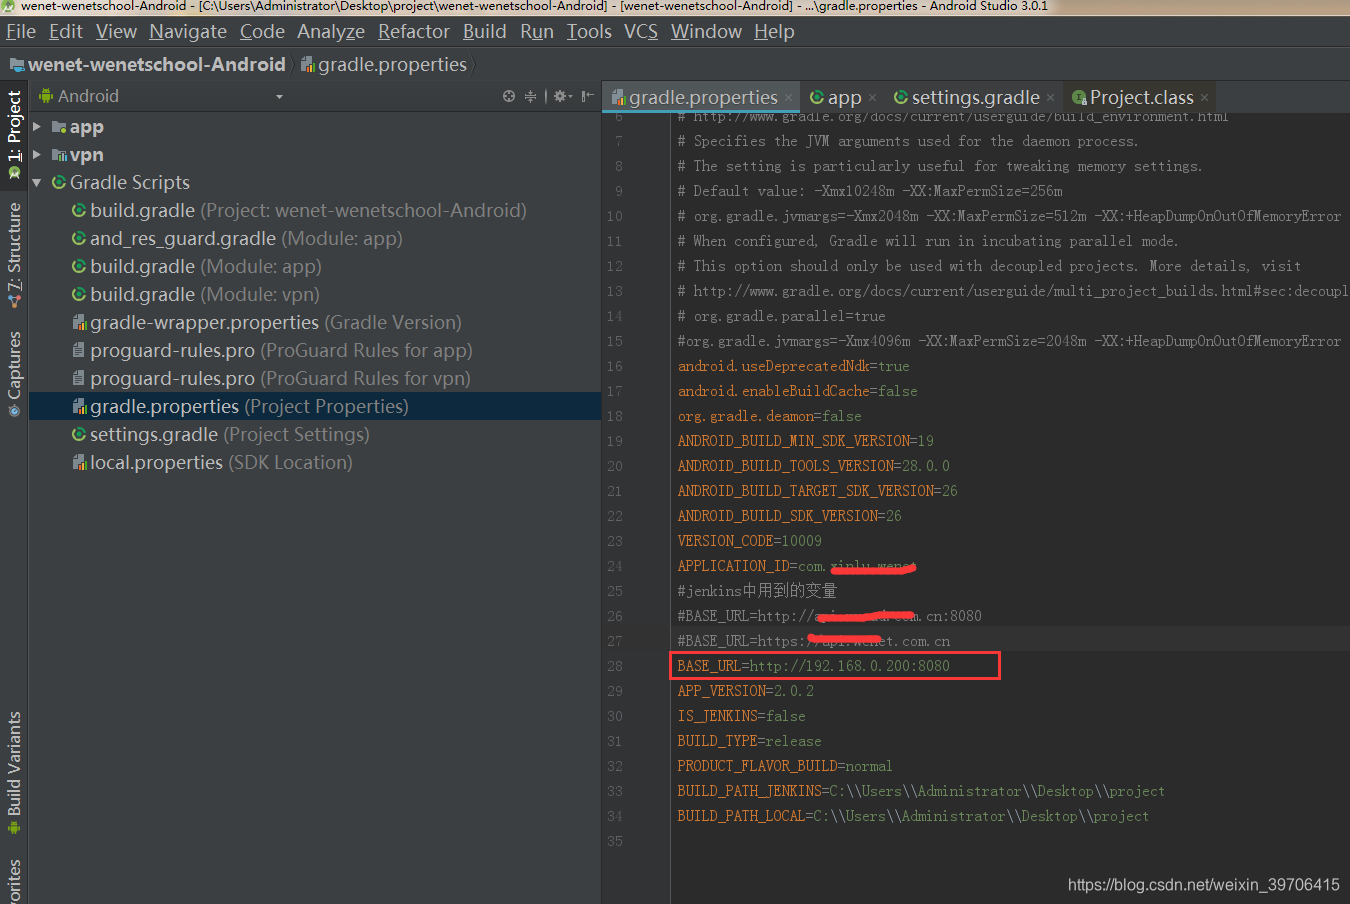
Task: Open the Refactor menu
Action: [413, 31]
